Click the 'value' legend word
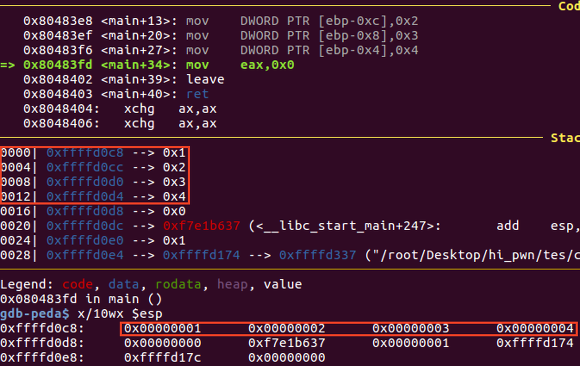Screen dimensions: 580x366 283,284
